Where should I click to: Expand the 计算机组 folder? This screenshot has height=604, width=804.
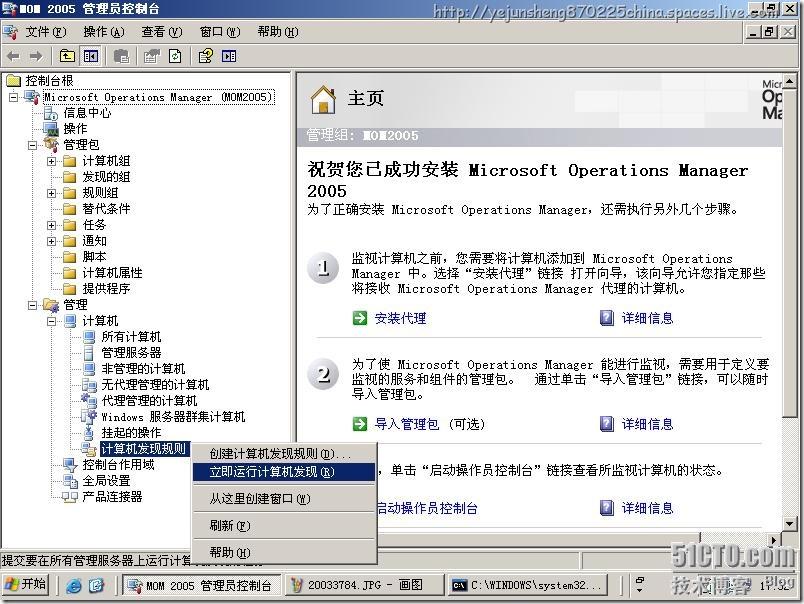(x=51, y=161)
